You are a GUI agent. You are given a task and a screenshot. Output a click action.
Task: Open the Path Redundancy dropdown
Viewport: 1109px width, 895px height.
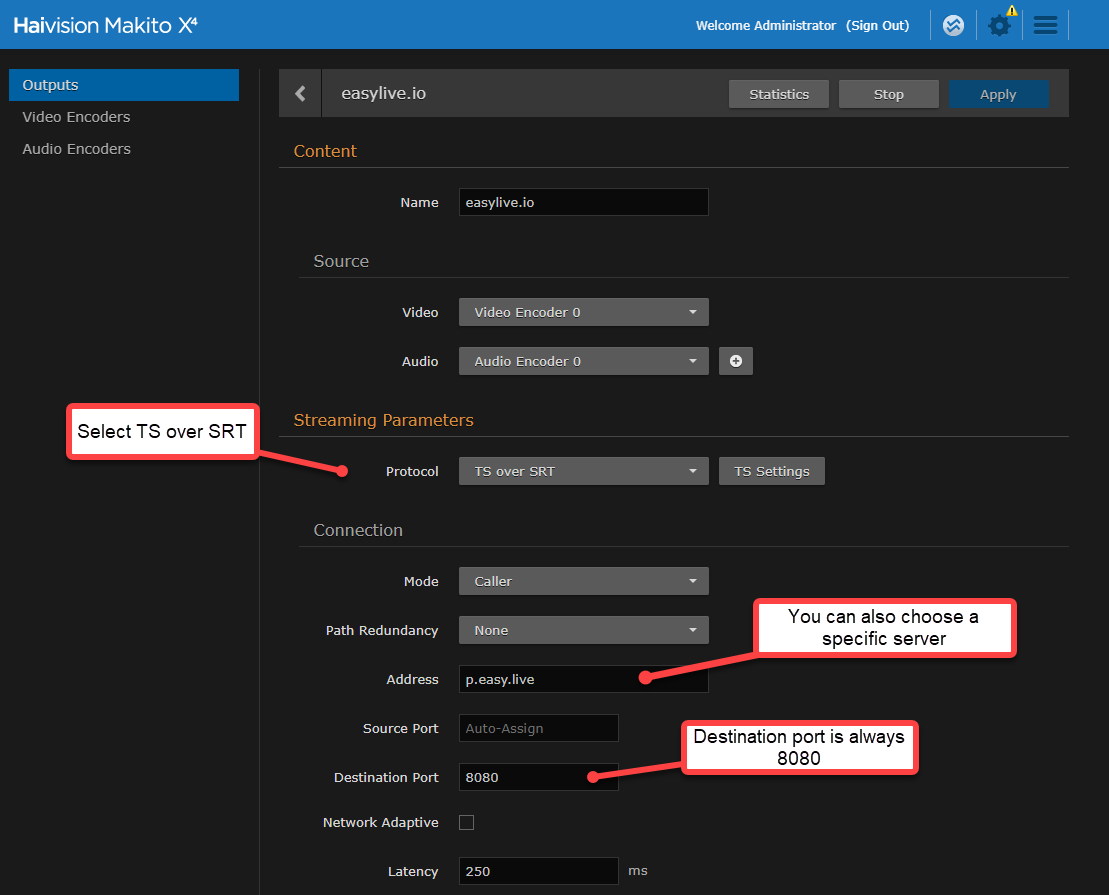583,630
